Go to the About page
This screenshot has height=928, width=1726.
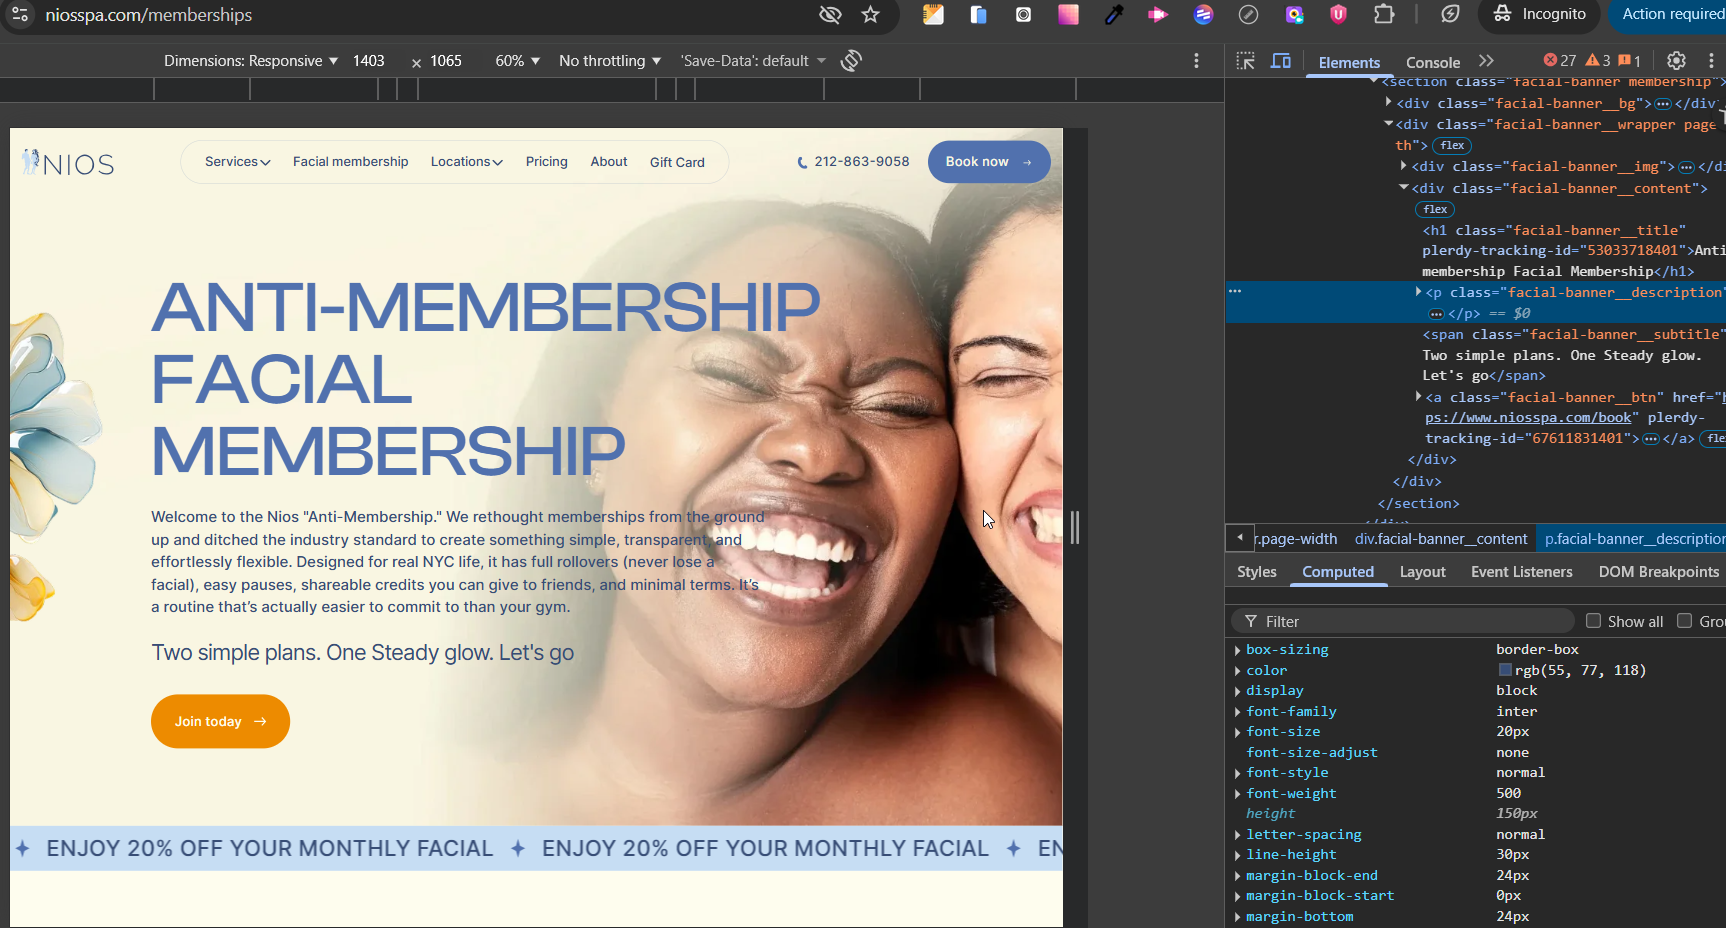[x=609, y=162]
